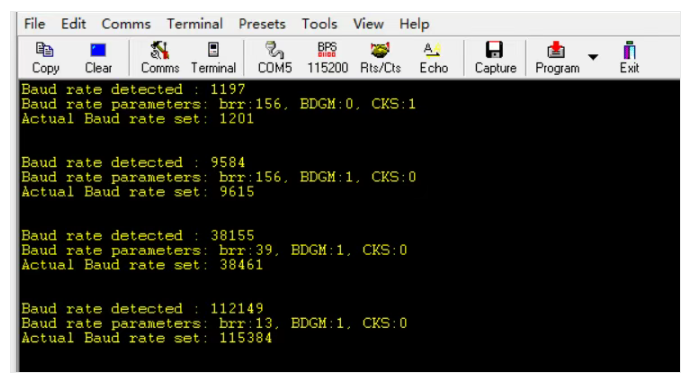The width and height of the screenshot is (692, 386).
Task: Toggle the Rts/Cts handshake icon
Action: tap(380, 58)
